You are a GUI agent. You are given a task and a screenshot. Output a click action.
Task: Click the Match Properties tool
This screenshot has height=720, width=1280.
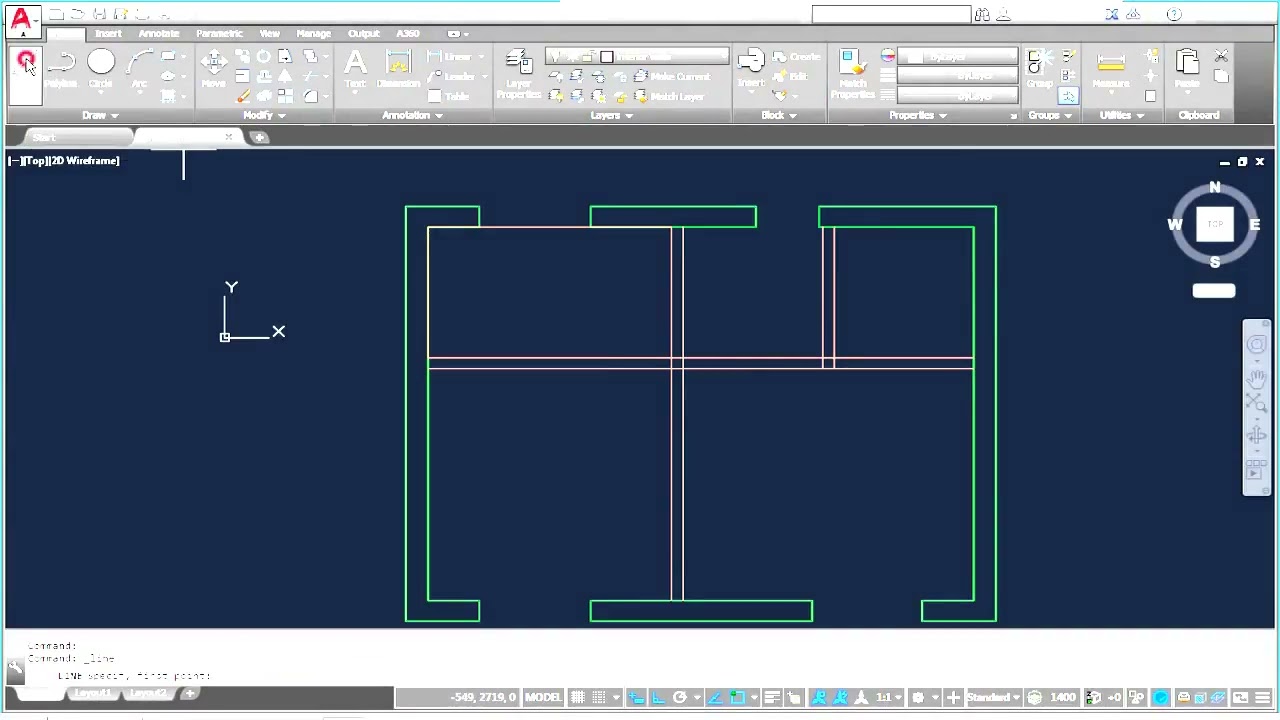(852, 74)
